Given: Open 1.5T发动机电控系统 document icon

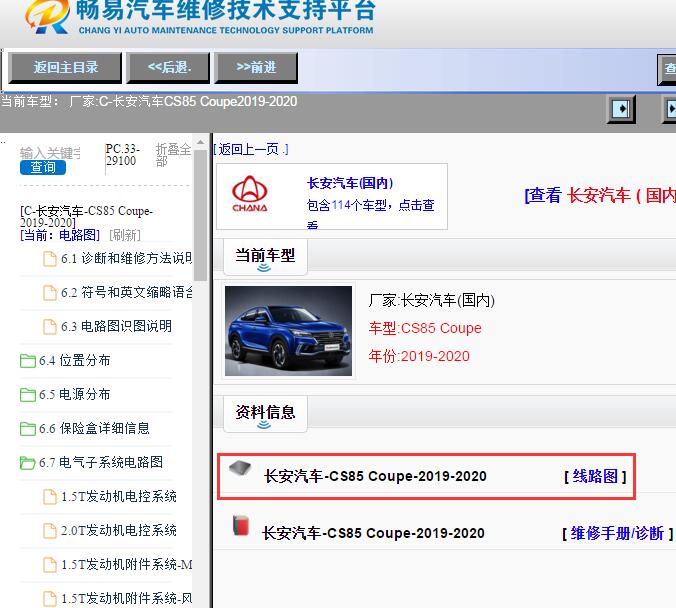Looking at the screenshot, I should (x=50, y=497).
